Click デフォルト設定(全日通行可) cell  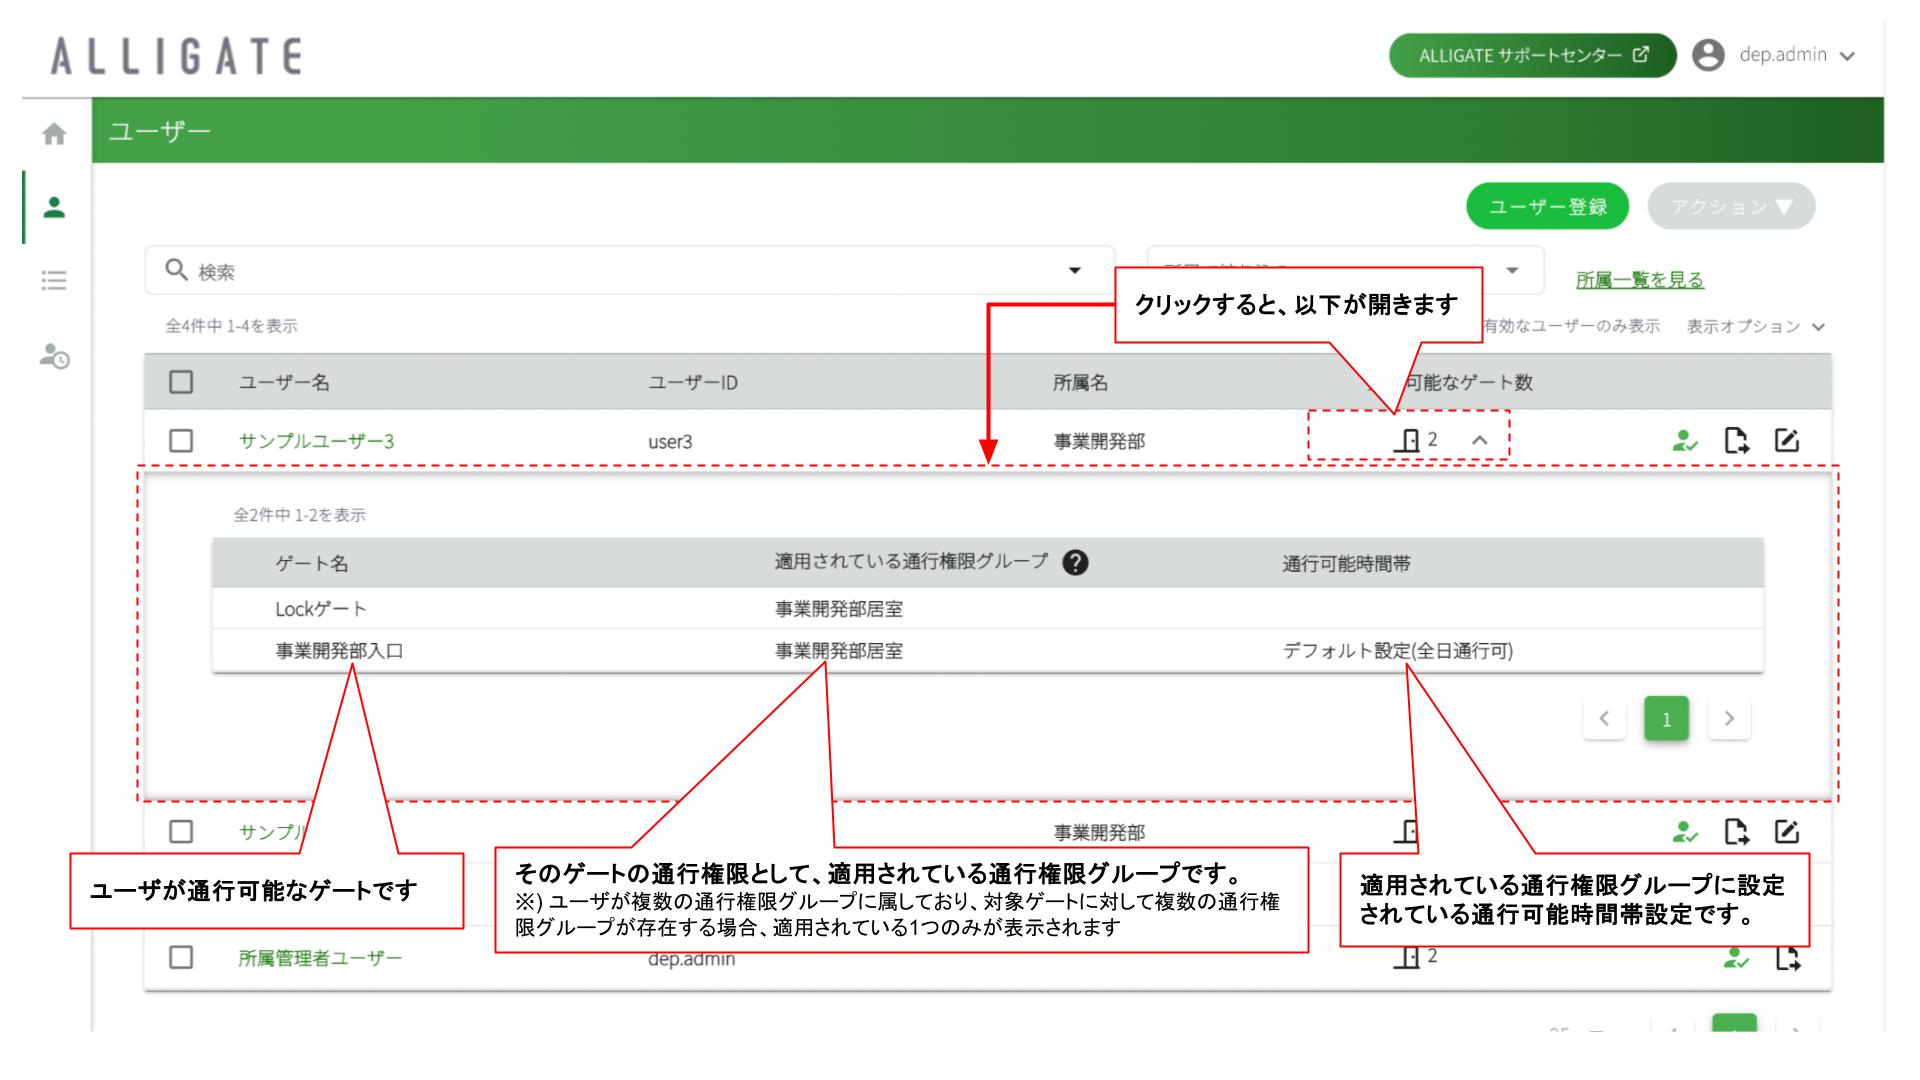click(1398, 651)
